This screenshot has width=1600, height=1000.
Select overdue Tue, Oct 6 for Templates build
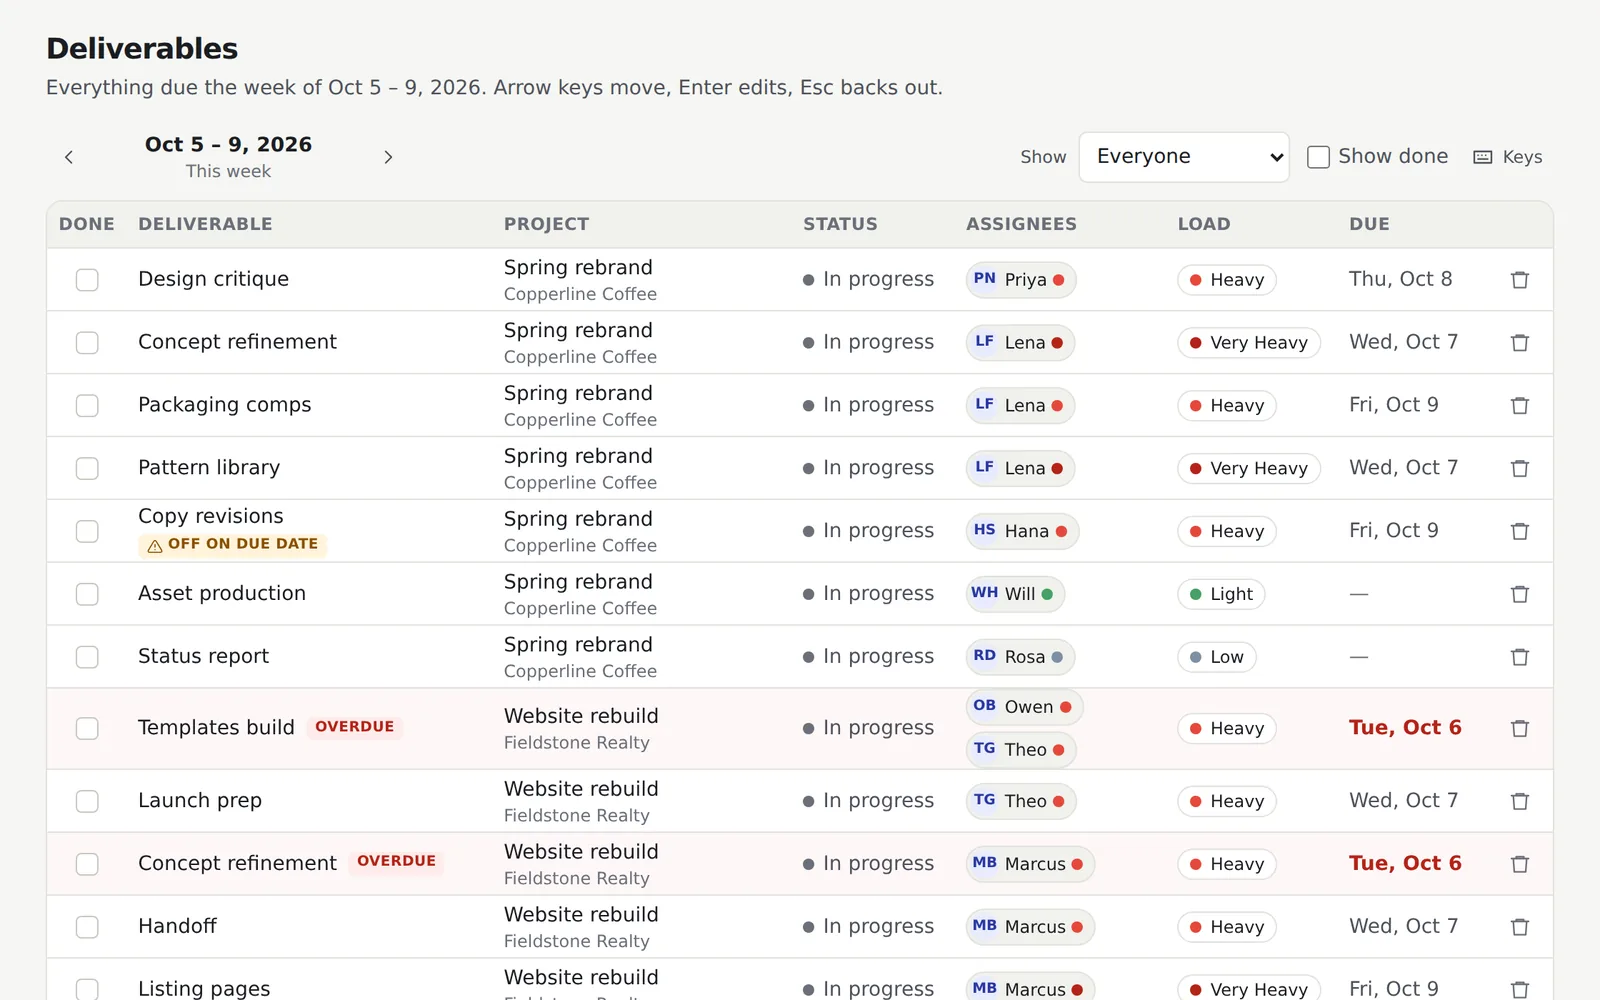click(1405, 728)
